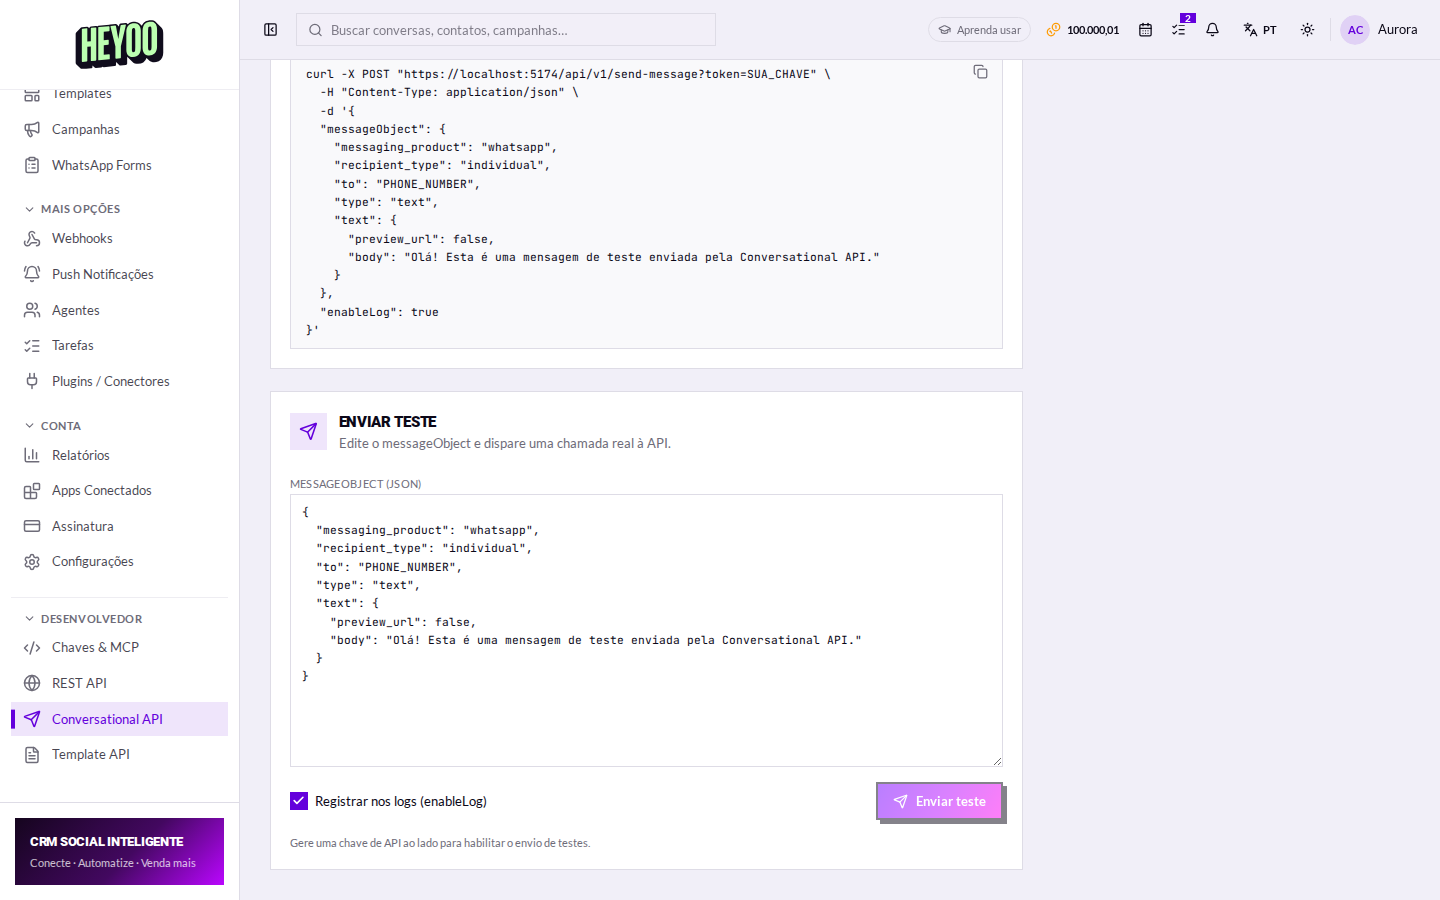Open Template API page
1440x900 pixels.
tap(119, 754)
